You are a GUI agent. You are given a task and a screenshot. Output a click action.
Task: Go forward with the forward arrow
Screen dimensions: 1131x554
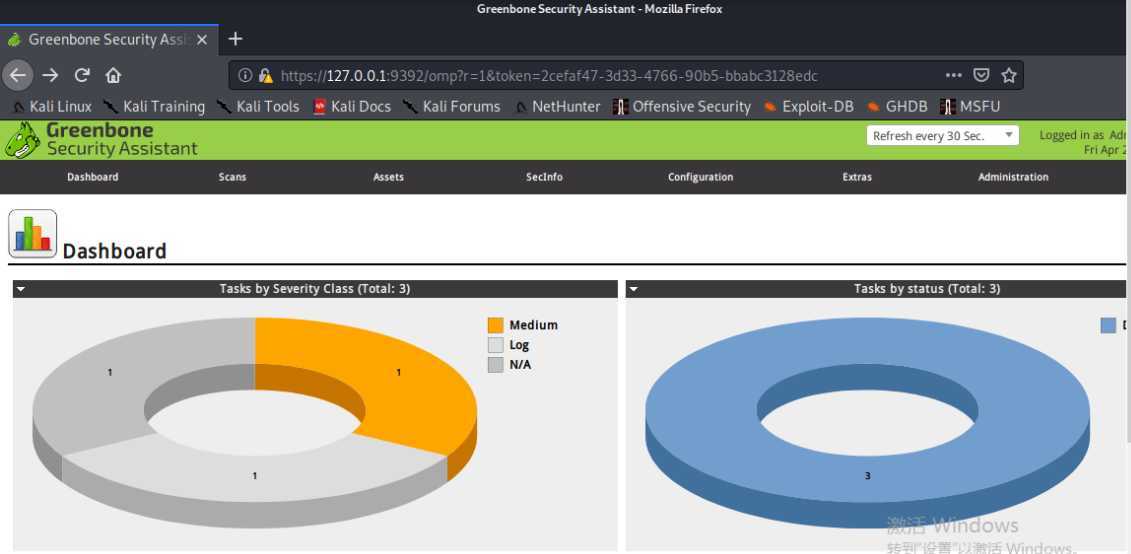[50, 75]
